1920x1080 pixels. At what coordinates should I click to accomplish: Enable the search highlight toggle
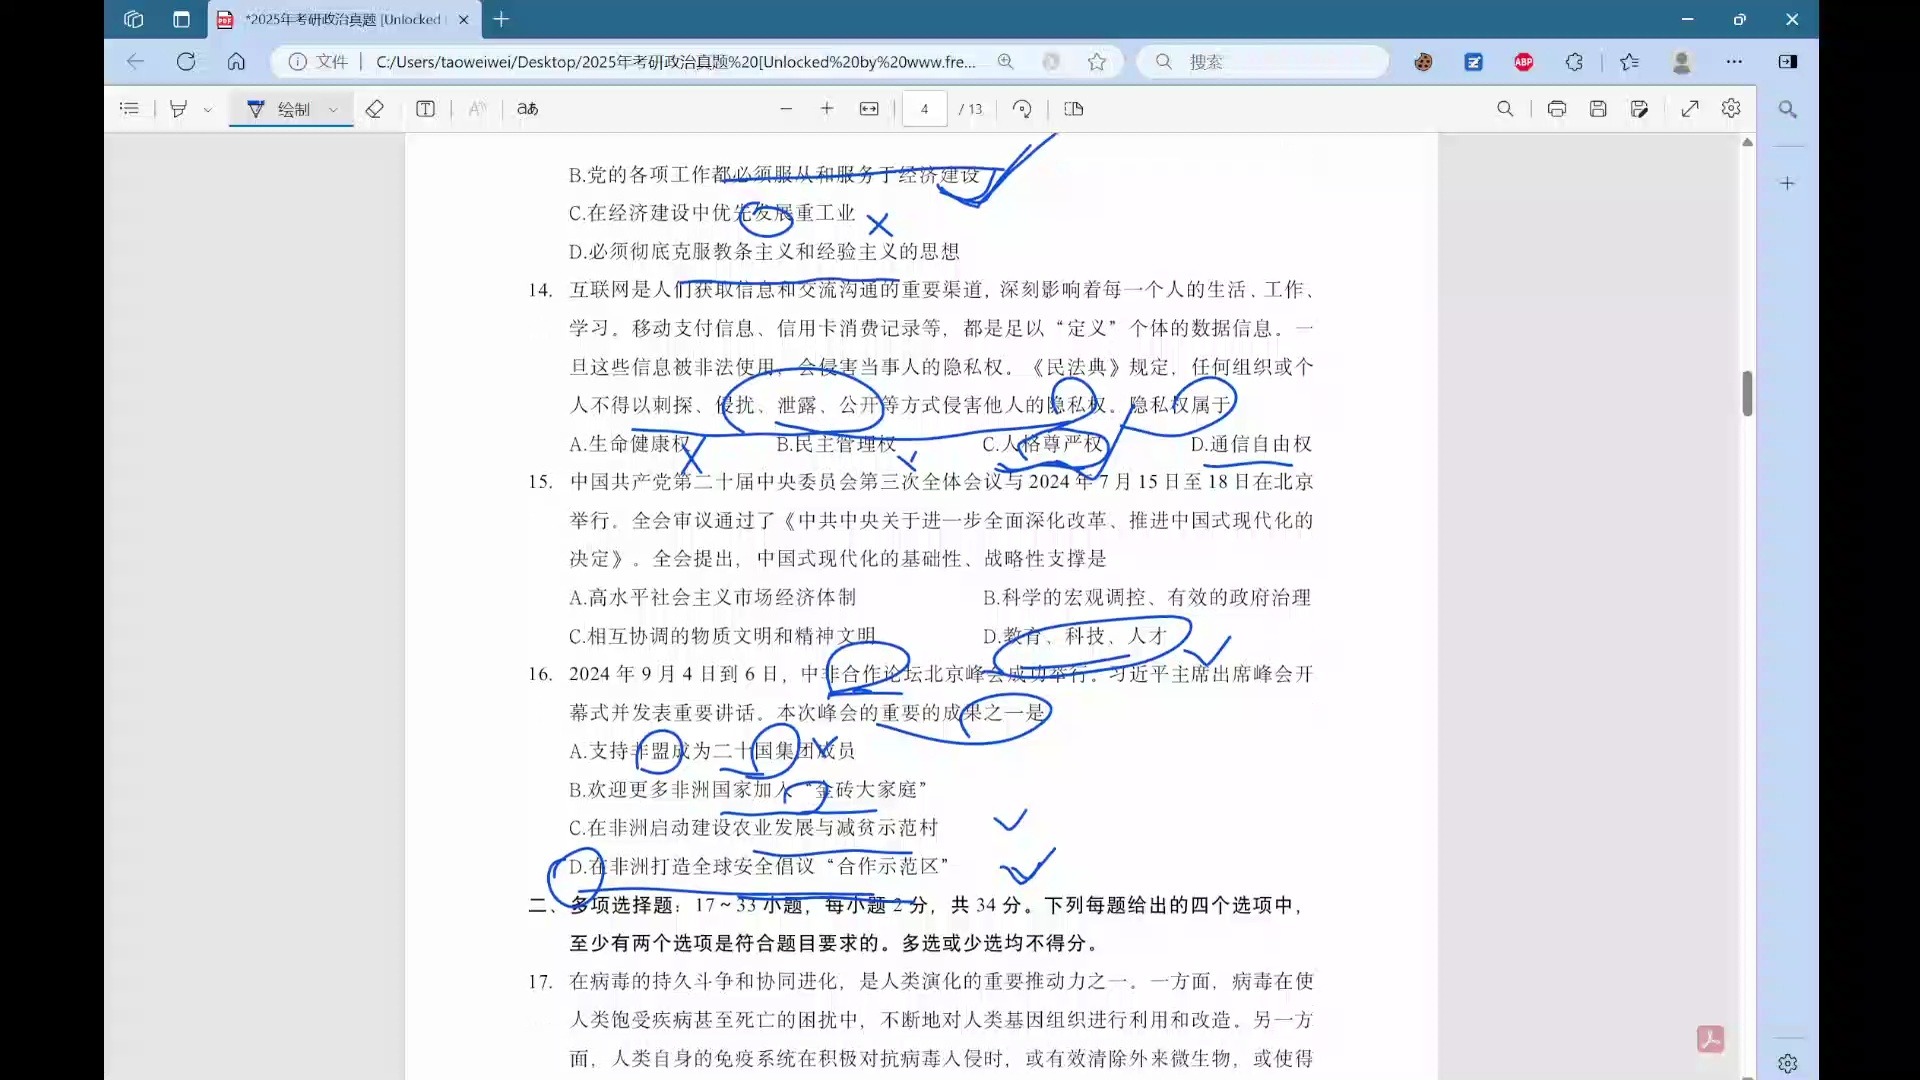point(1788,108)
